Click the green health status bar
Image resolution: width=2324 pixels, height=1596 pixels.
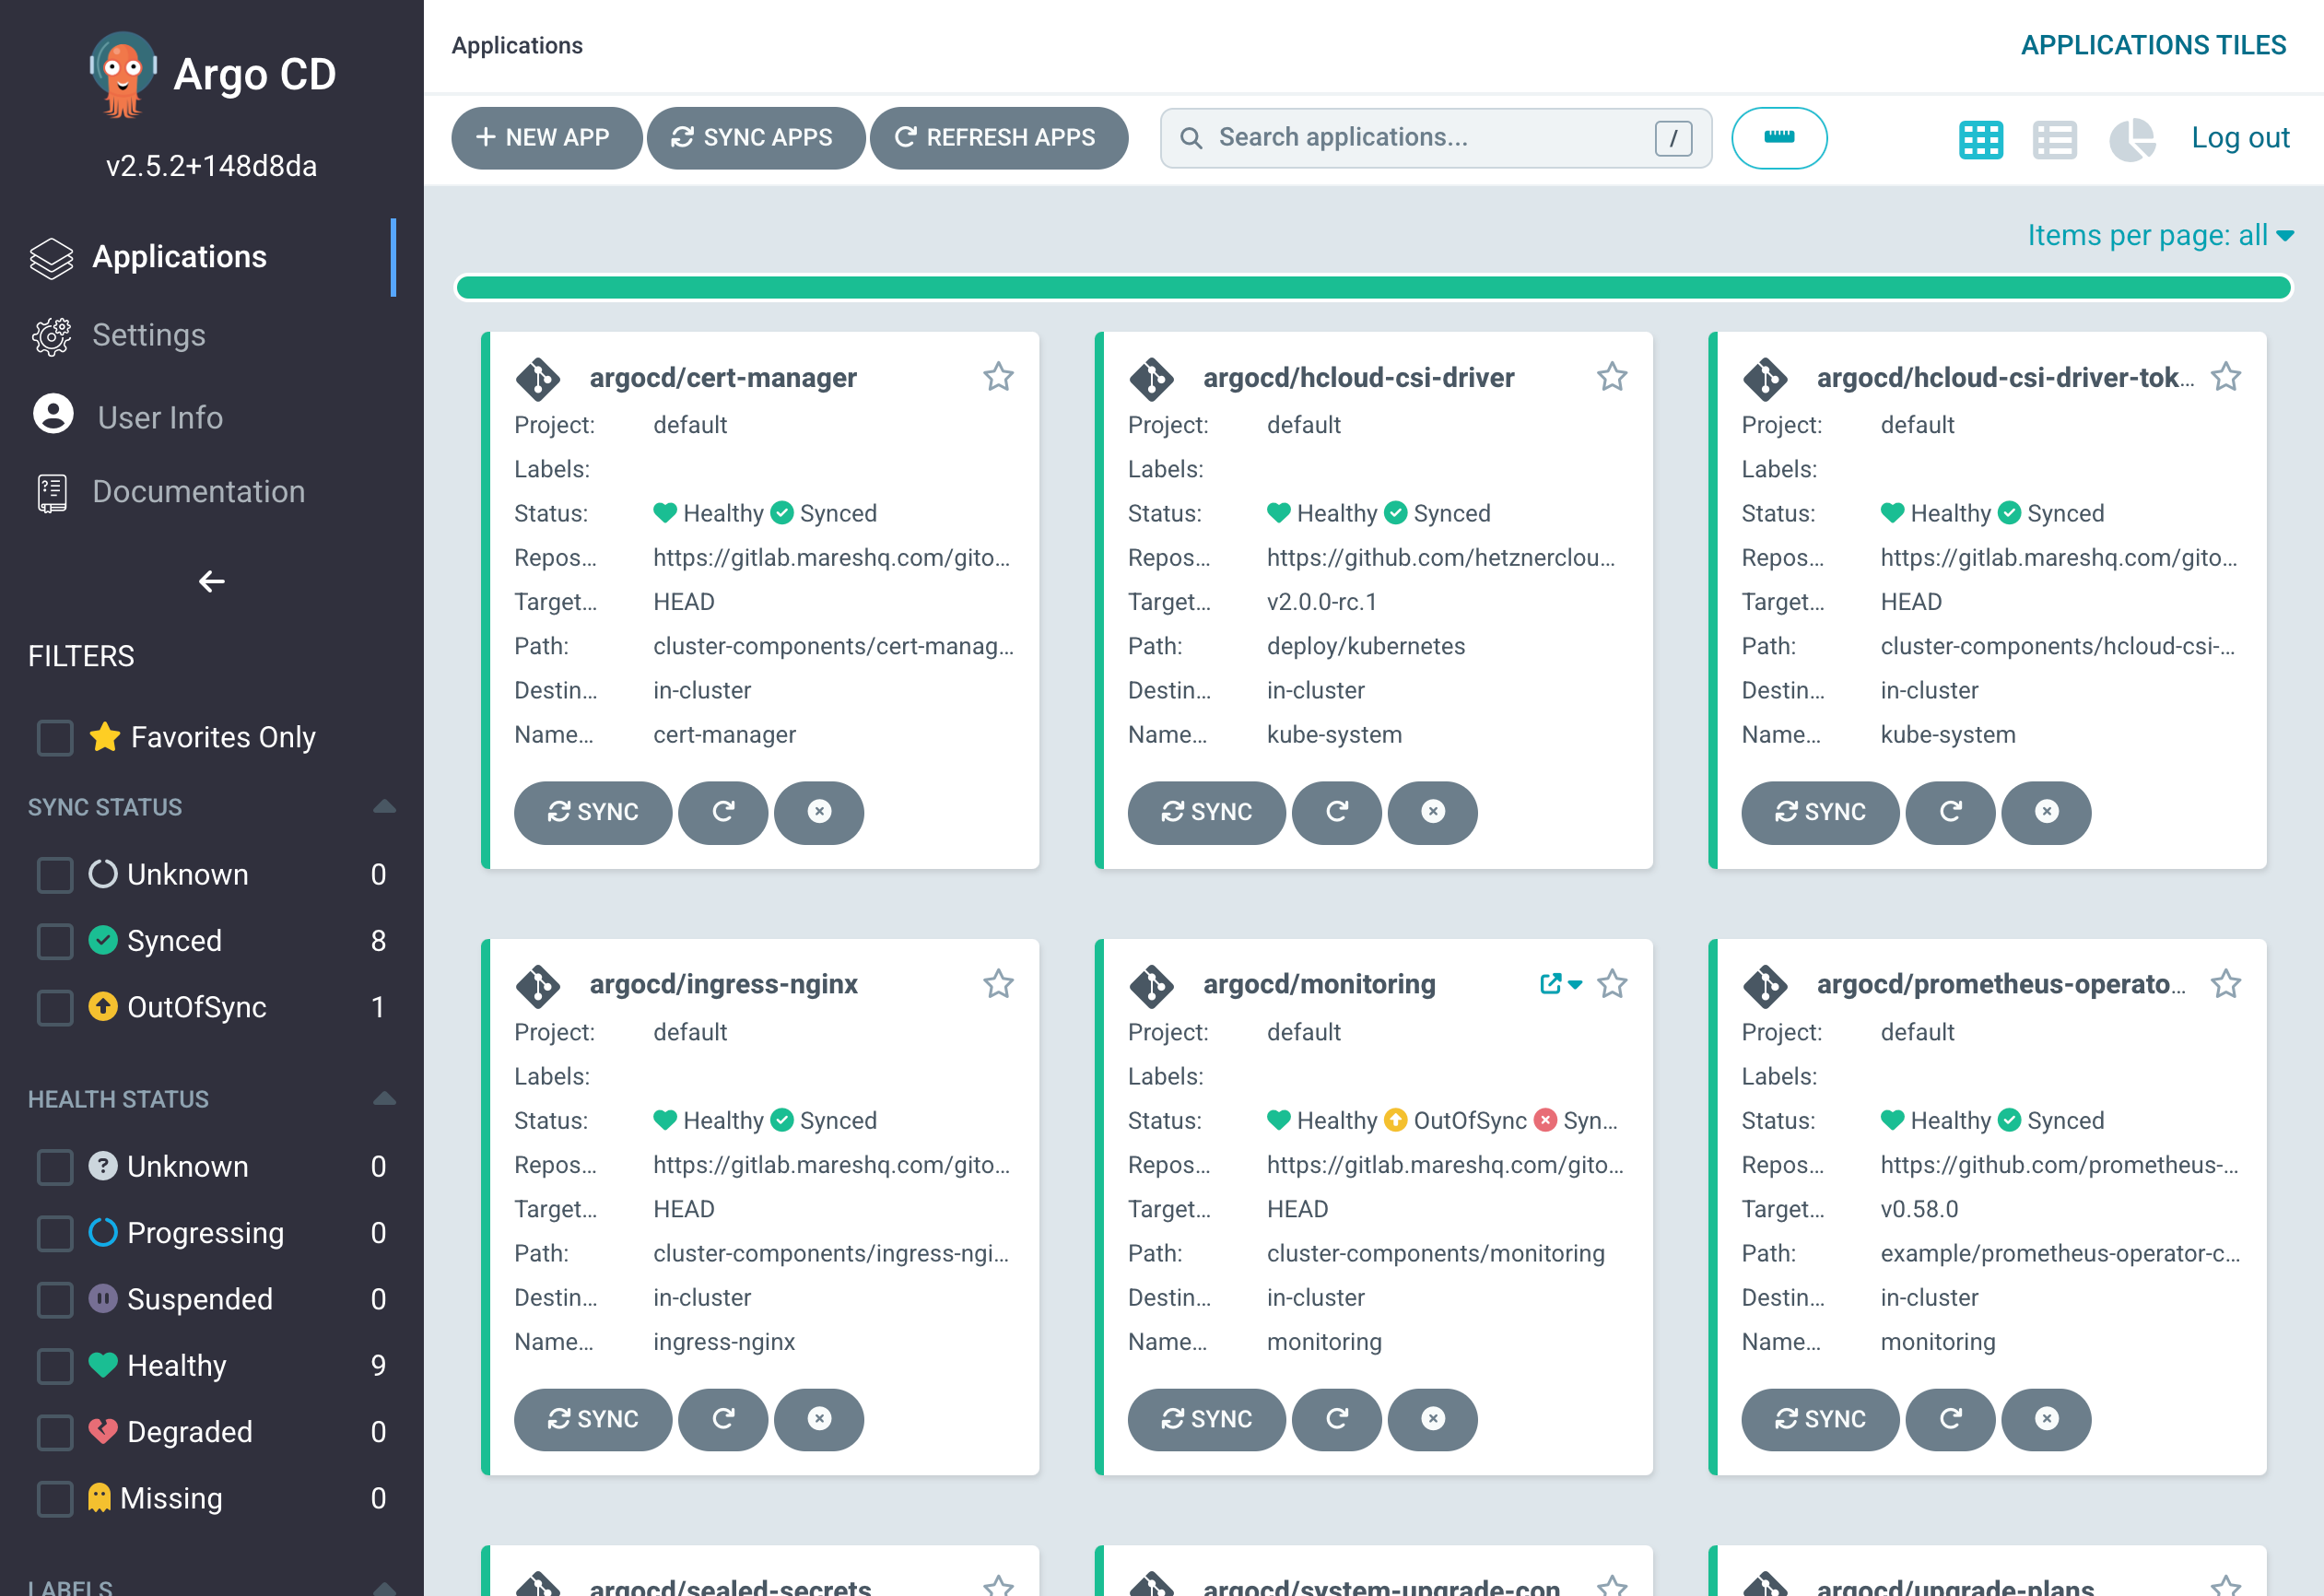(x=1373, y=288)
